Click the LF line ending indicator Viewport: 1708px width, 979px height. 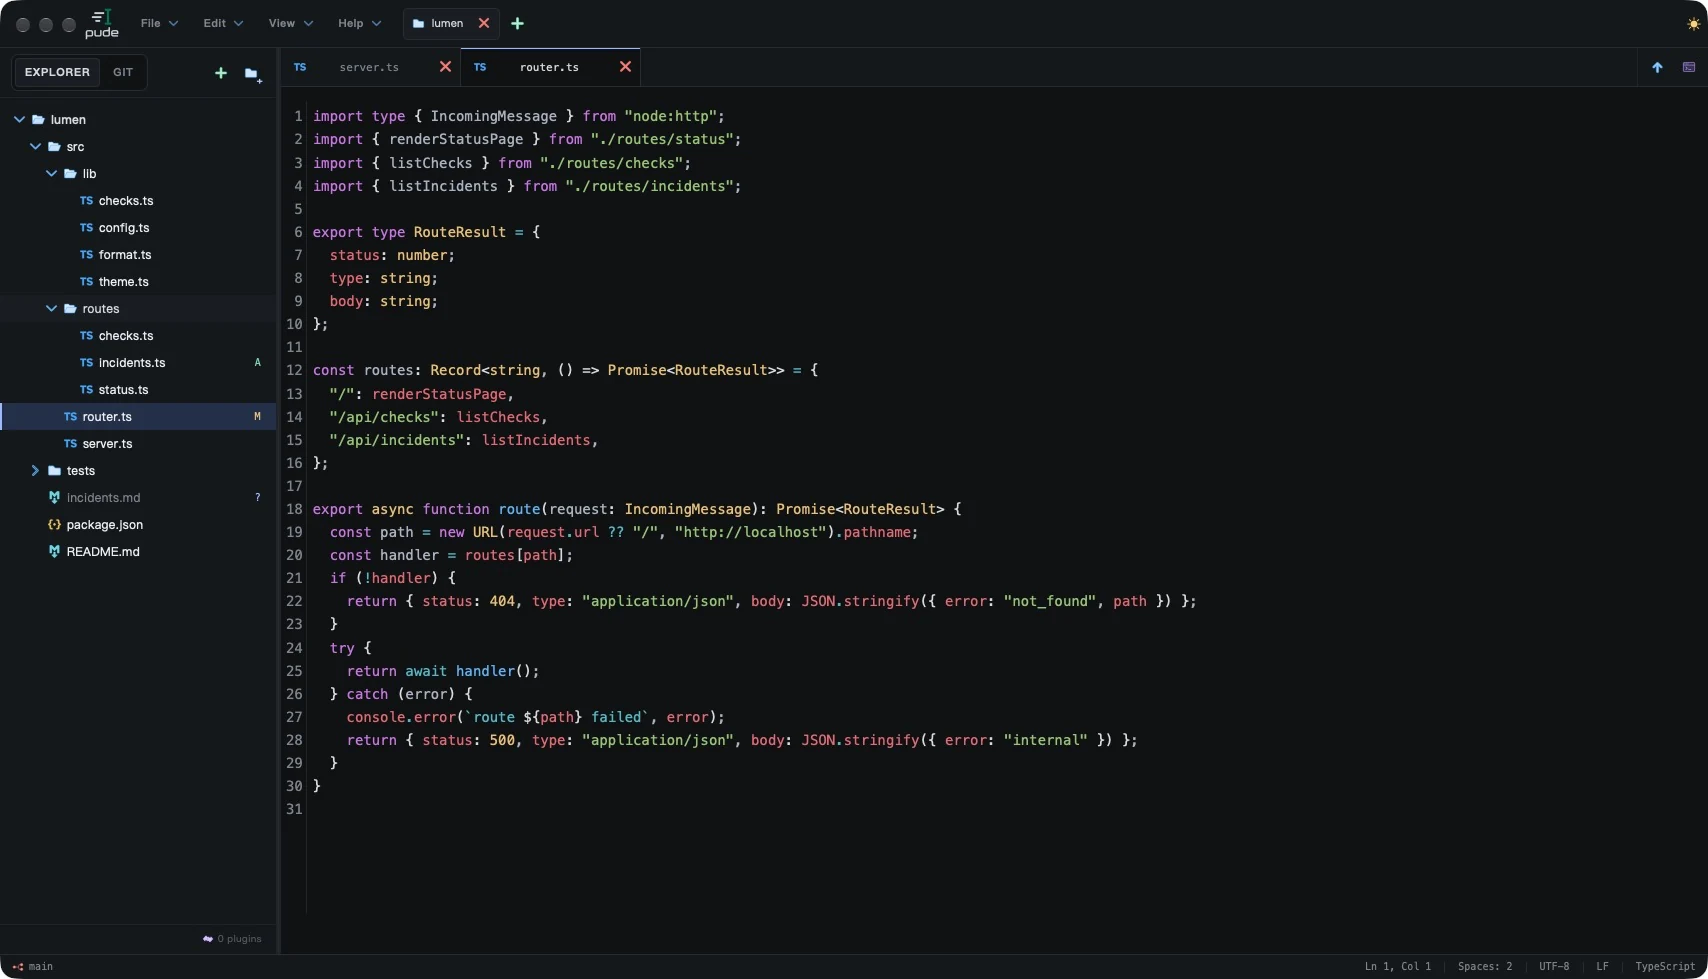[1602, 967]
